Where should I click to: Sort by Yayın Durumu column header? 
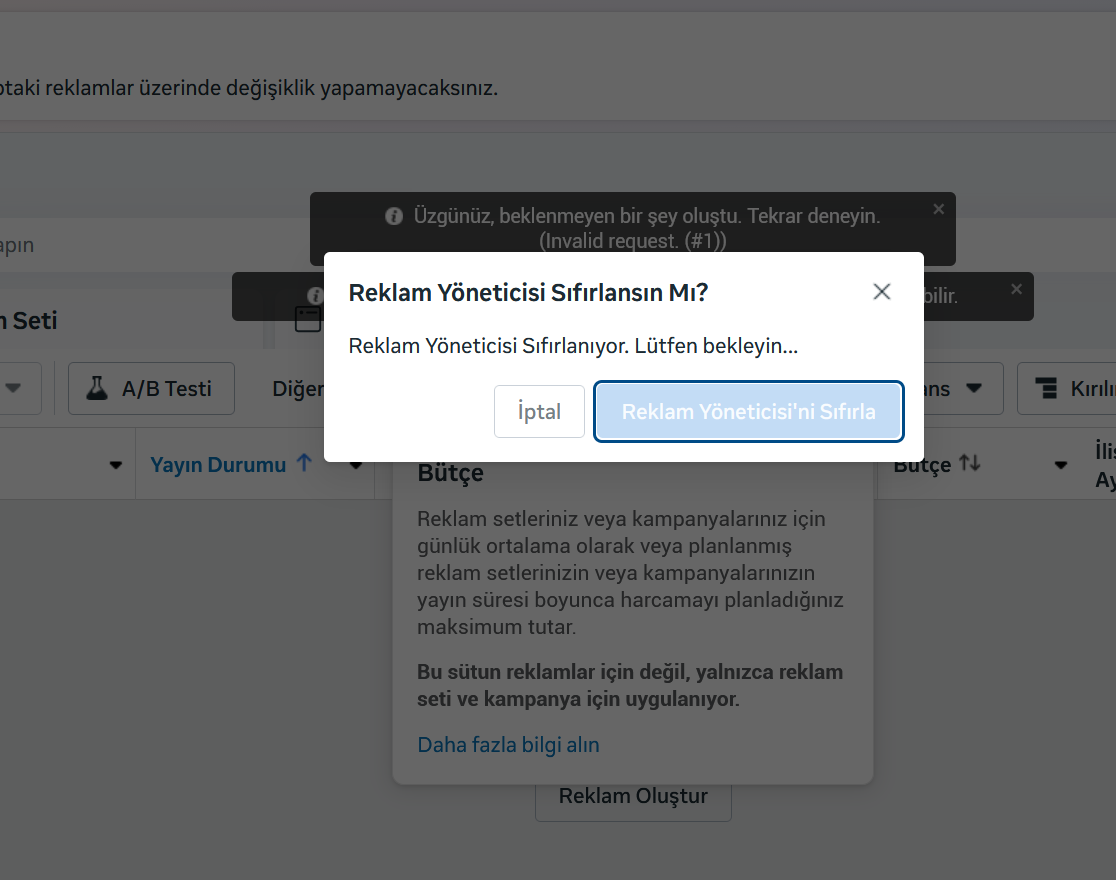[218, 465]
